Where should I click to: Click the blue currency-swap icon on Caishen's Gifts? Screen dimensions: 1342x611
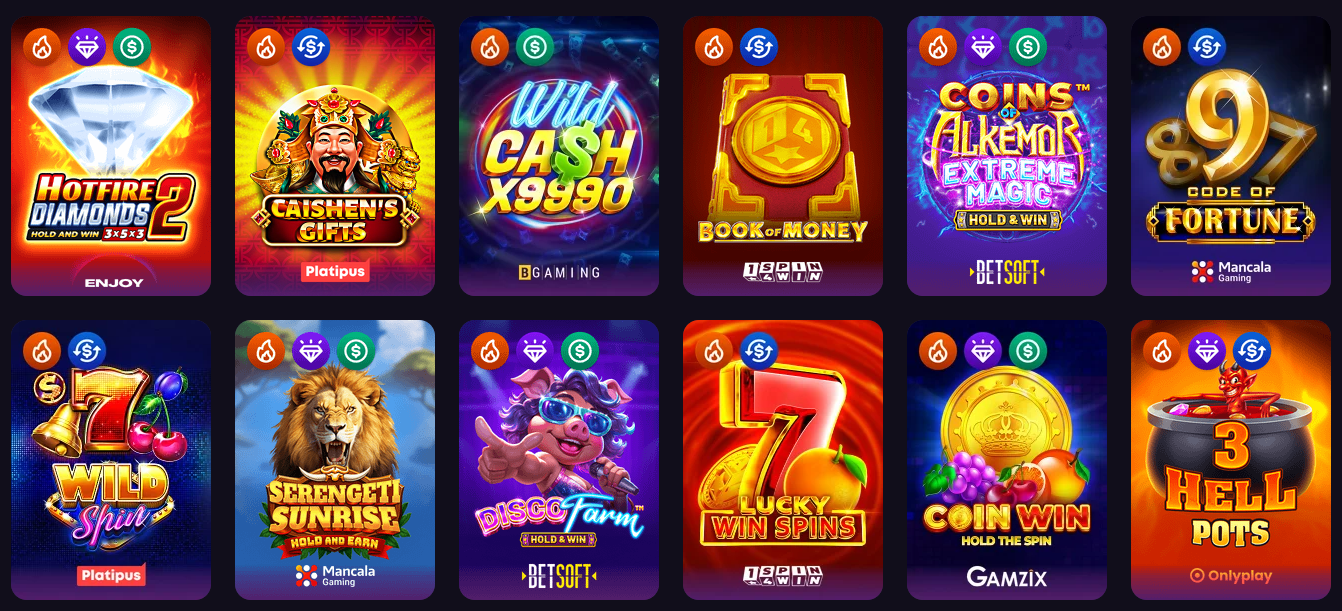coord(311,46)
